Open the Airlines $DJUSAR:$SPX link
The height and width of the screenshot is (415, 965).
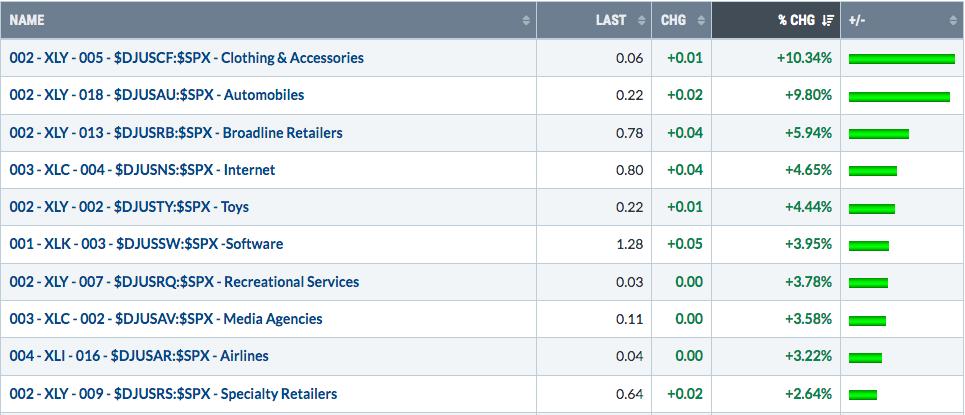(x=139, y=356)
